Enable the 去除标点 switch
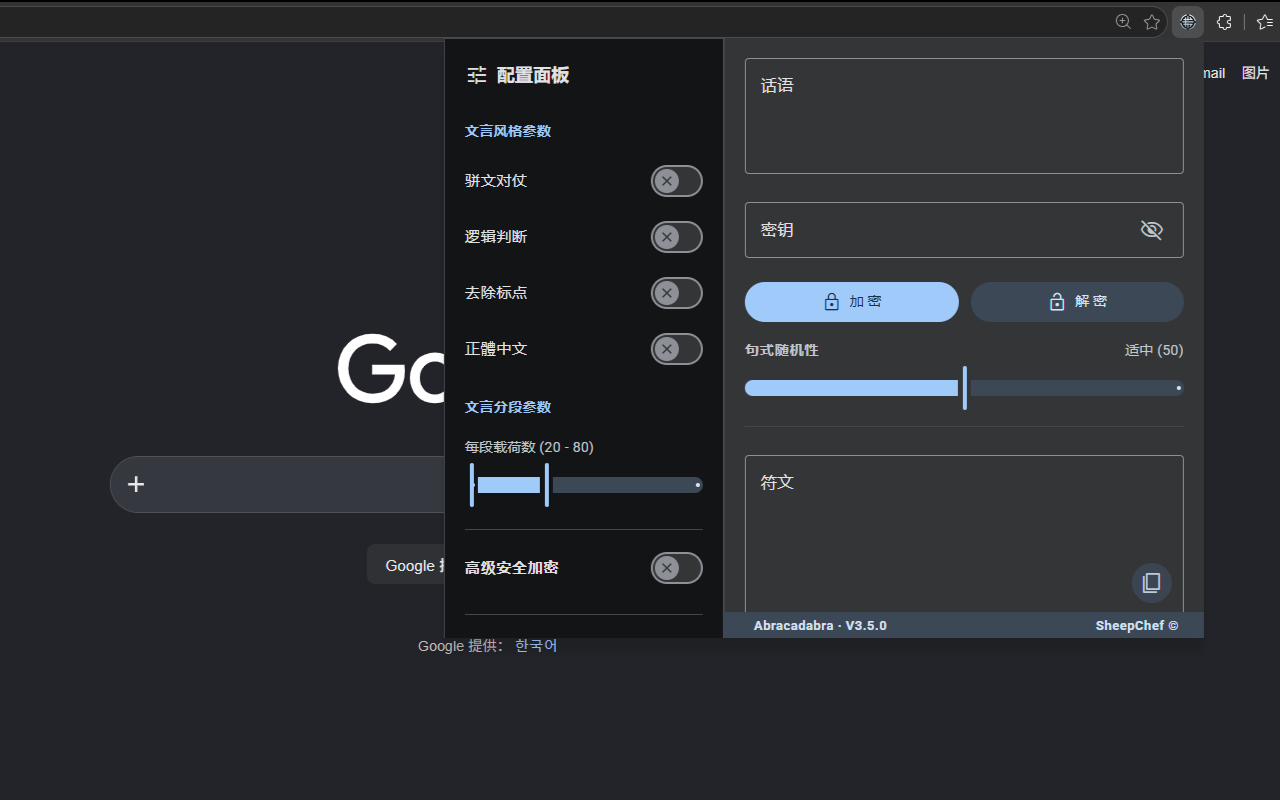This screenshot has width=1280, height=800. (x=677, y=293)
